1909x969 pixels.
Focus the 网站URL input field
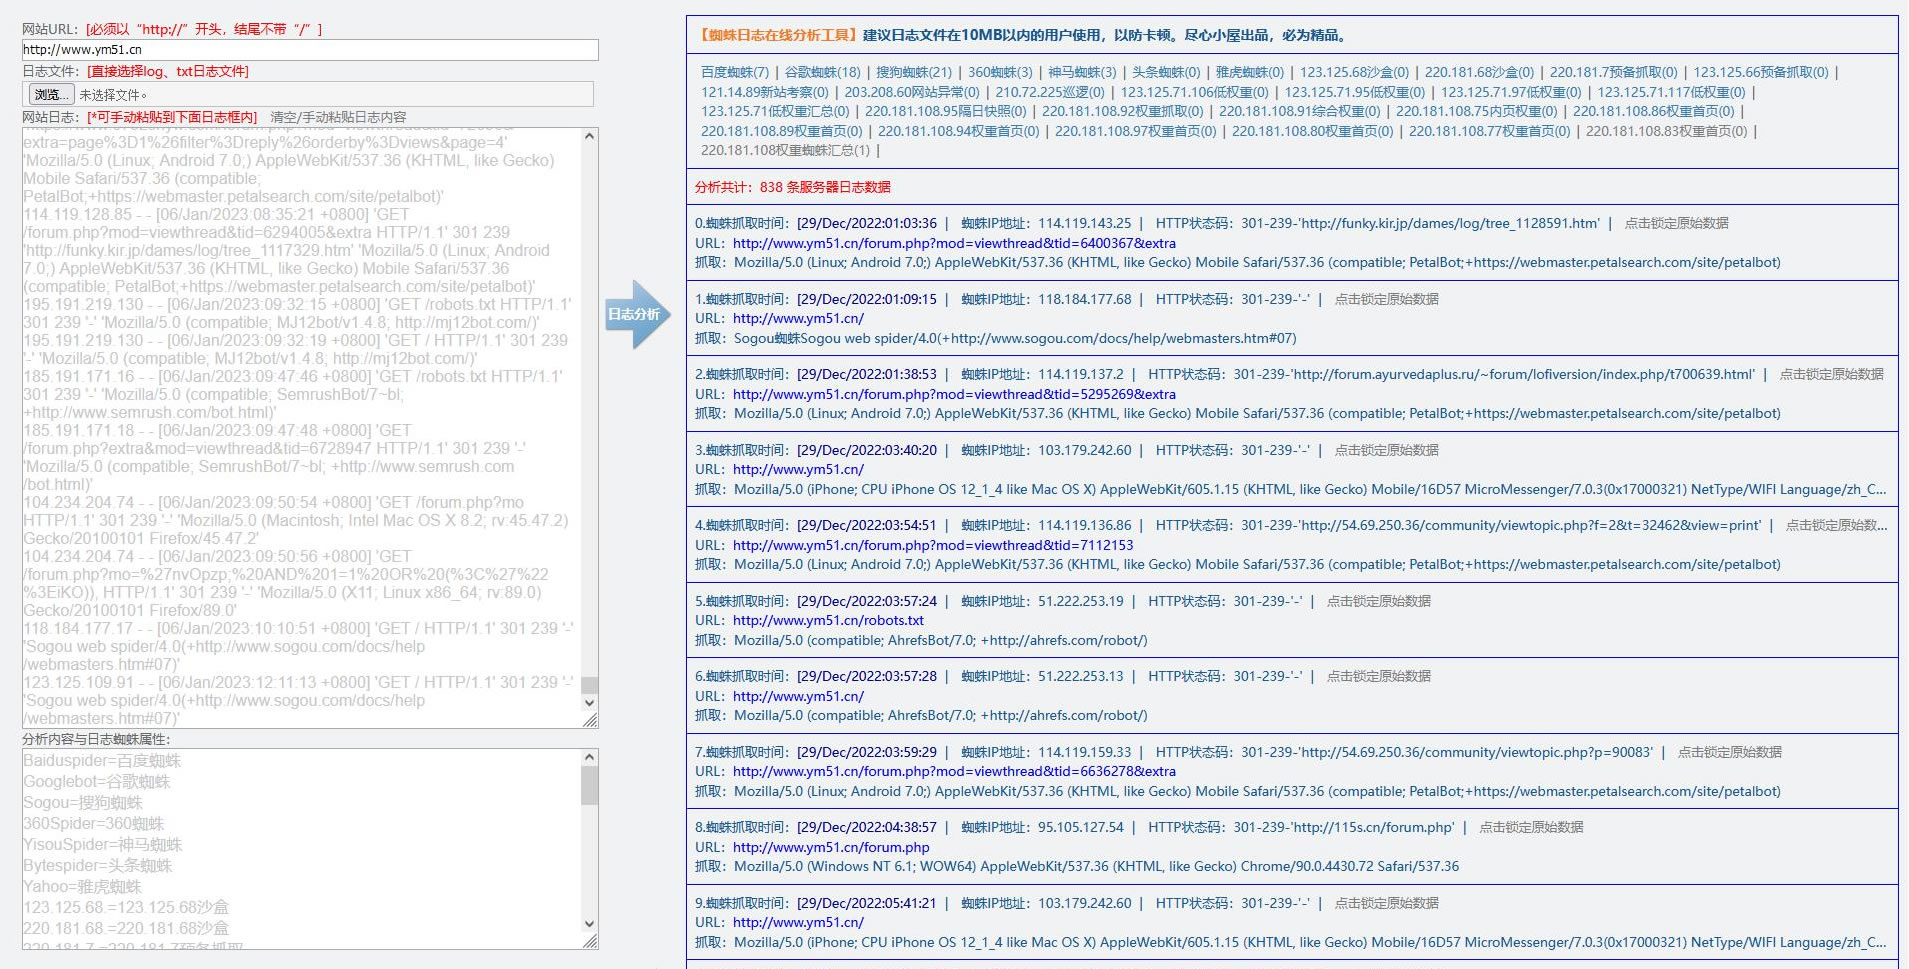pos(310,50)
